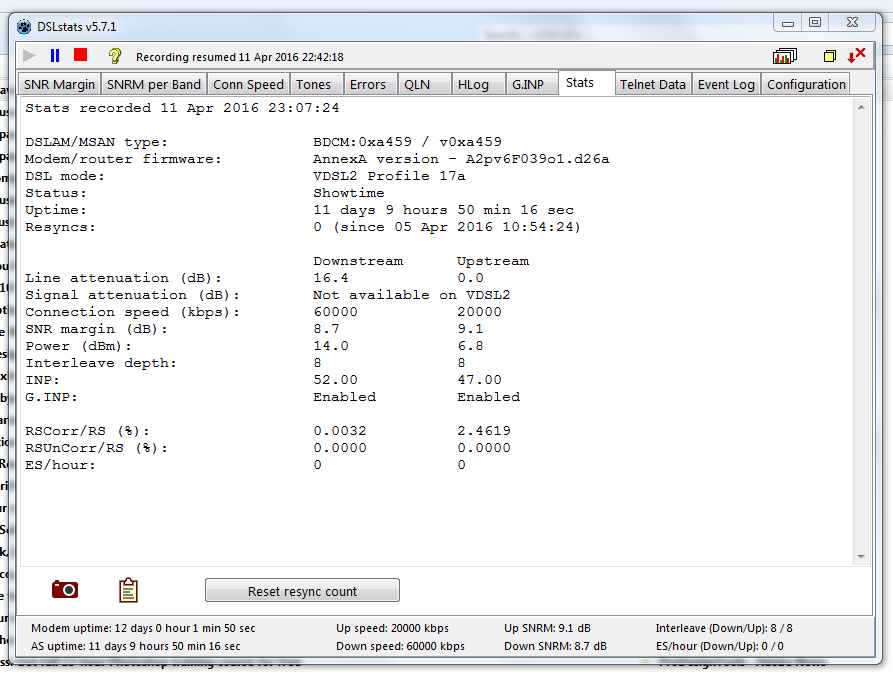Take a snapshot with the camera icon

pyautogui.click(x=65, y=590)
